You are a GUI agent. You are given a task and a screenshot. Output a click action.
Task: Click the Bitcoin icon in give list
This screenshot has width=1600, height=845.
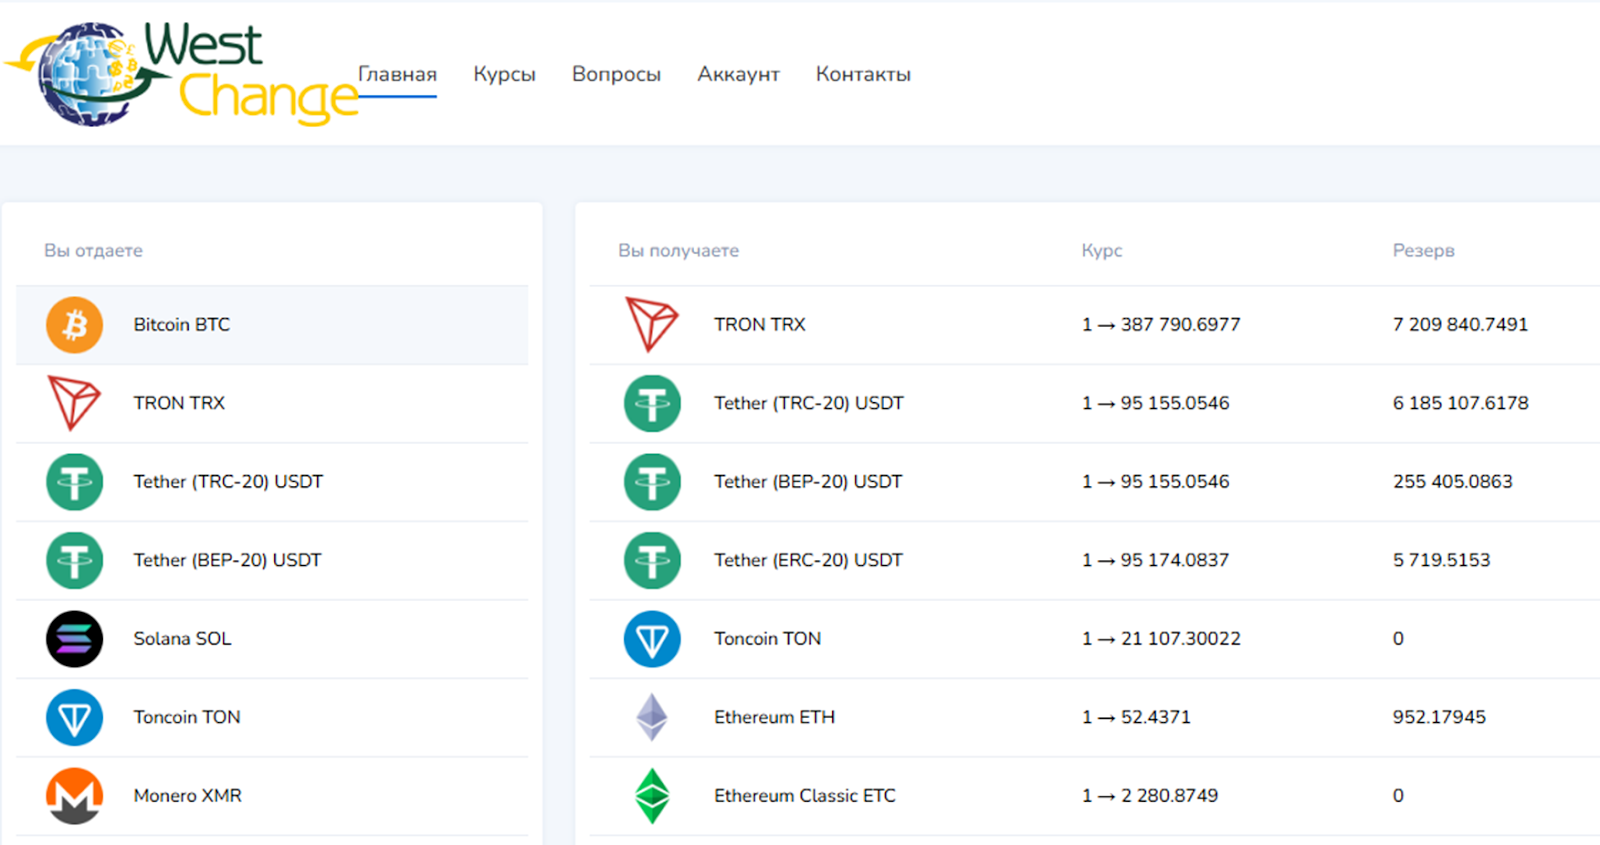74,325
